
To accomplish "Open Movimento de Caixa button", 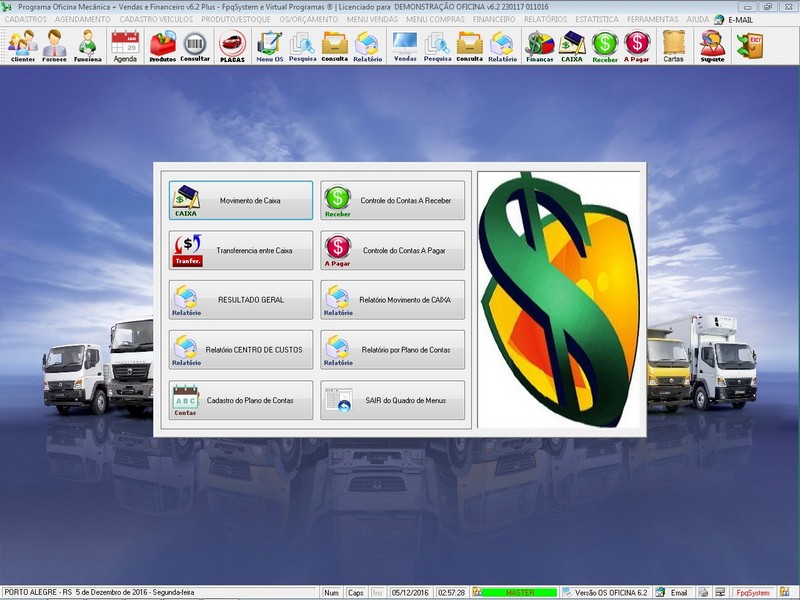I will tap(241, 201).
